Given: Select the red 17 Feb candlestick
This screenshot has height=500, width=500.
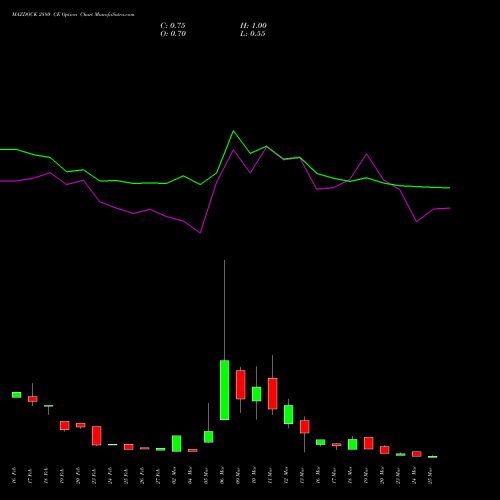Looking at the screenshot, I should 33,399.
